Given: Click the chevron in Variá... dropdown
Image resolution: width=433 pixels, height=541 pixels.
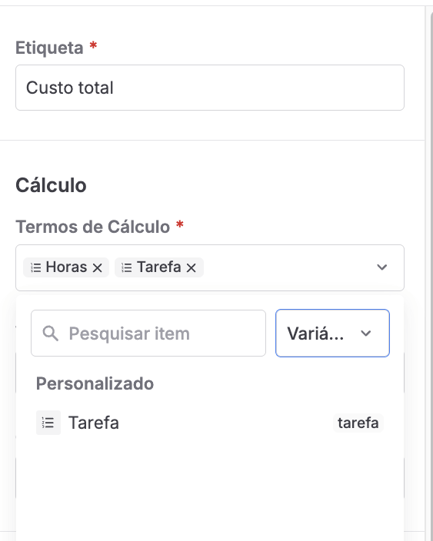Looking at the screenshot, I should point(366,333).
